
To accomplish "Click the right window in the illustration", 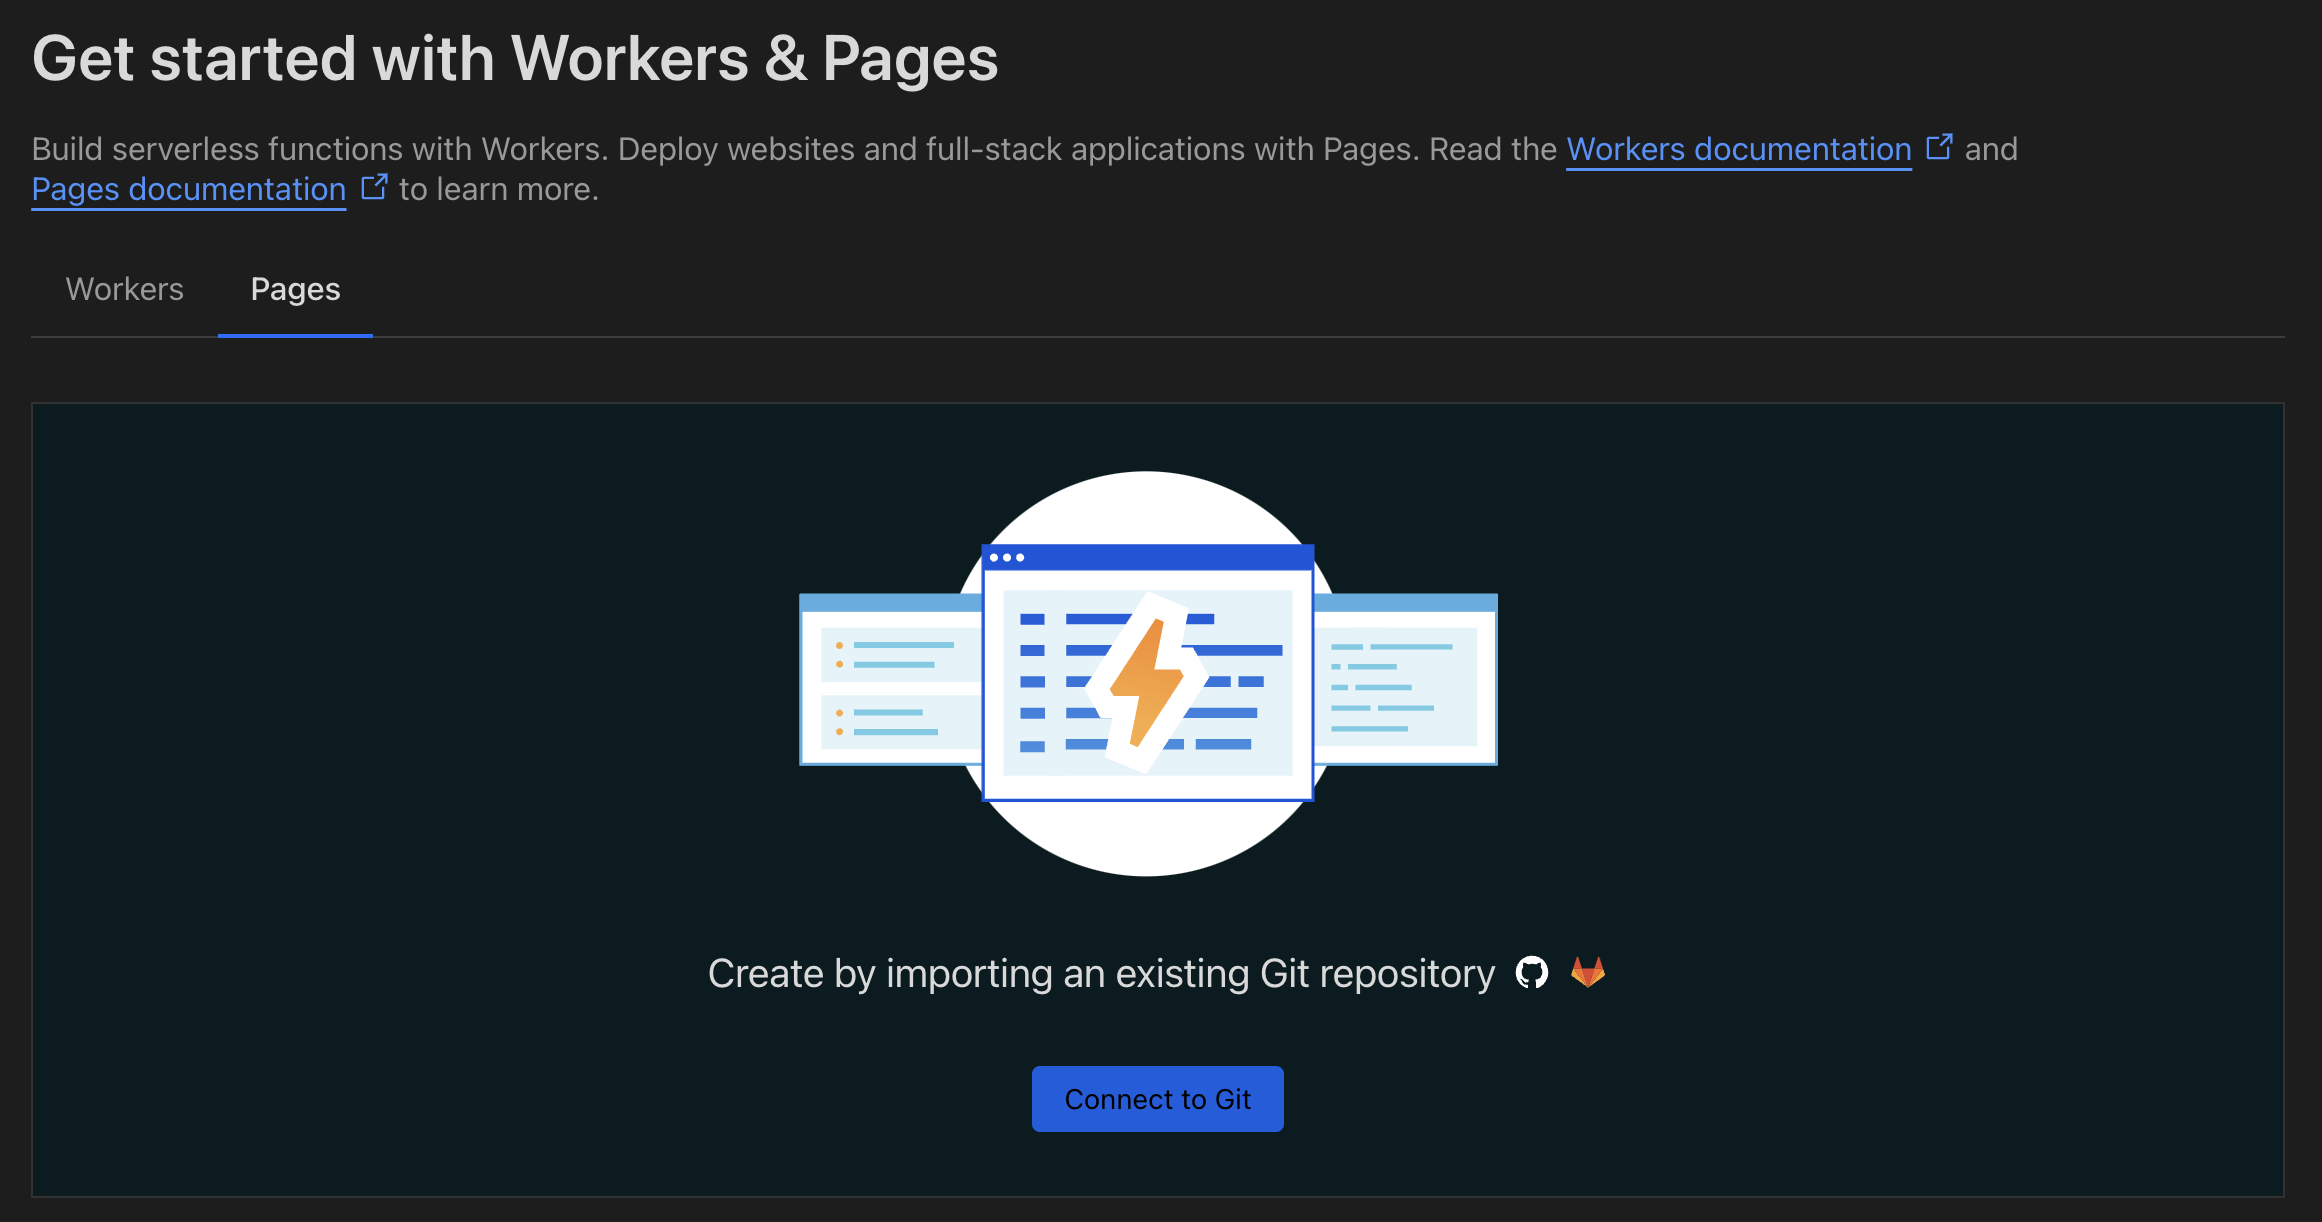I will click(x=1408, y=681).
